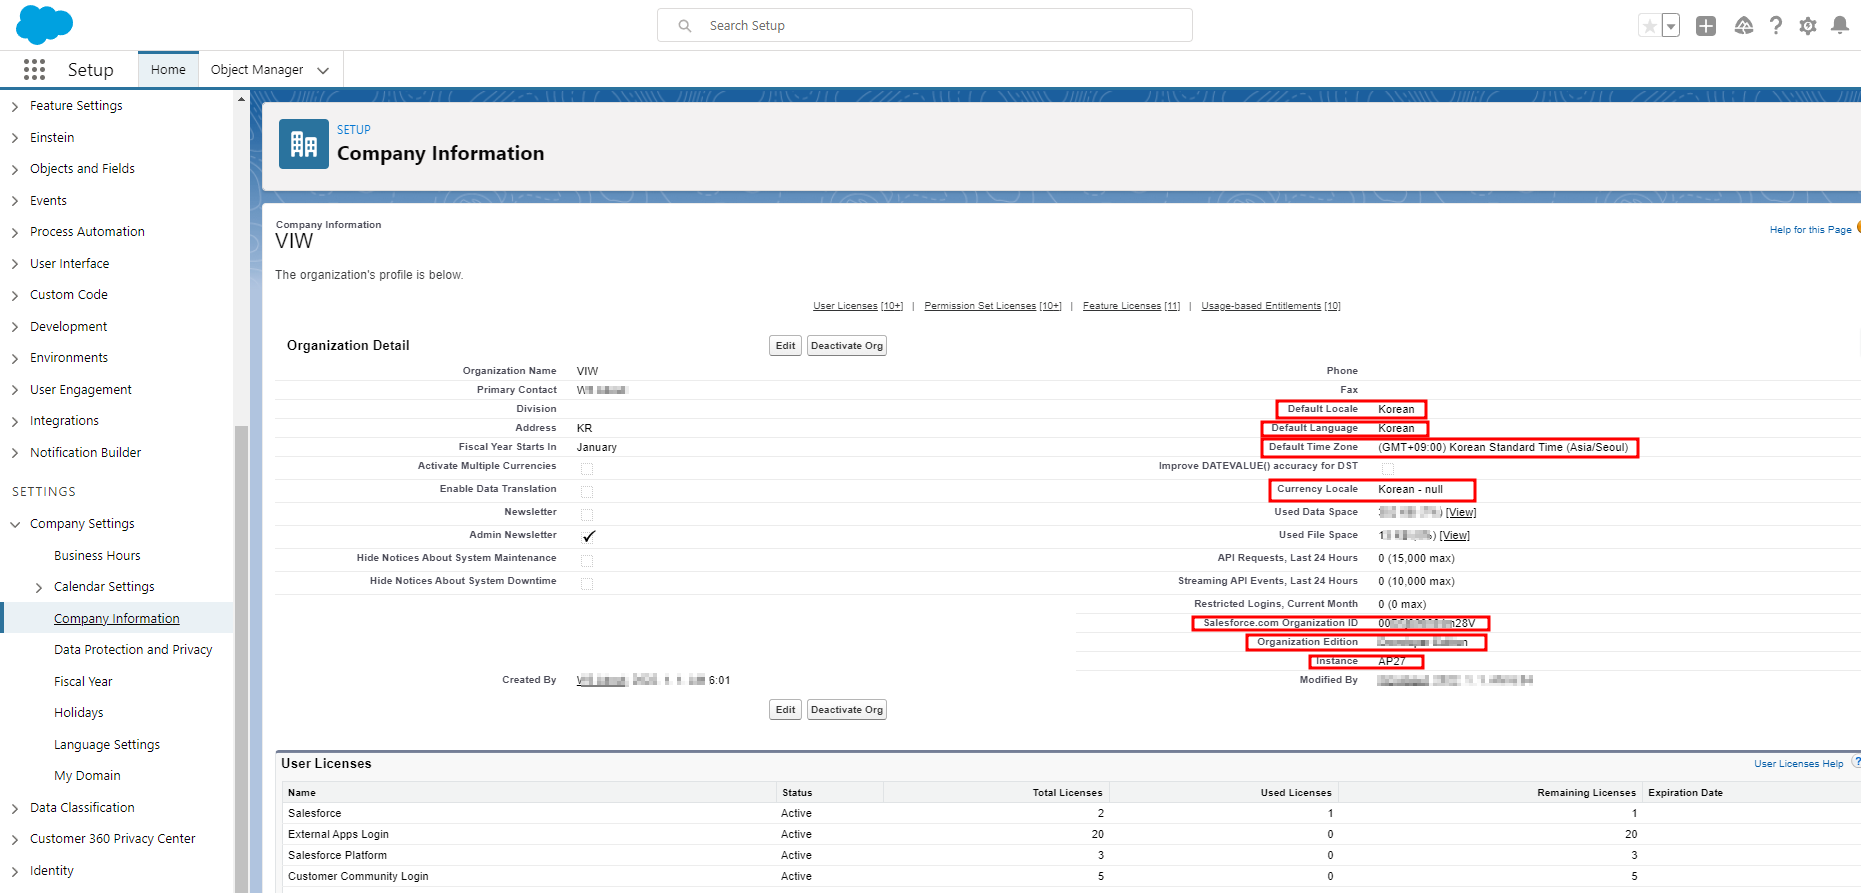Open Notification Builder section
The image size is (1861, 893).
[86, 453]
